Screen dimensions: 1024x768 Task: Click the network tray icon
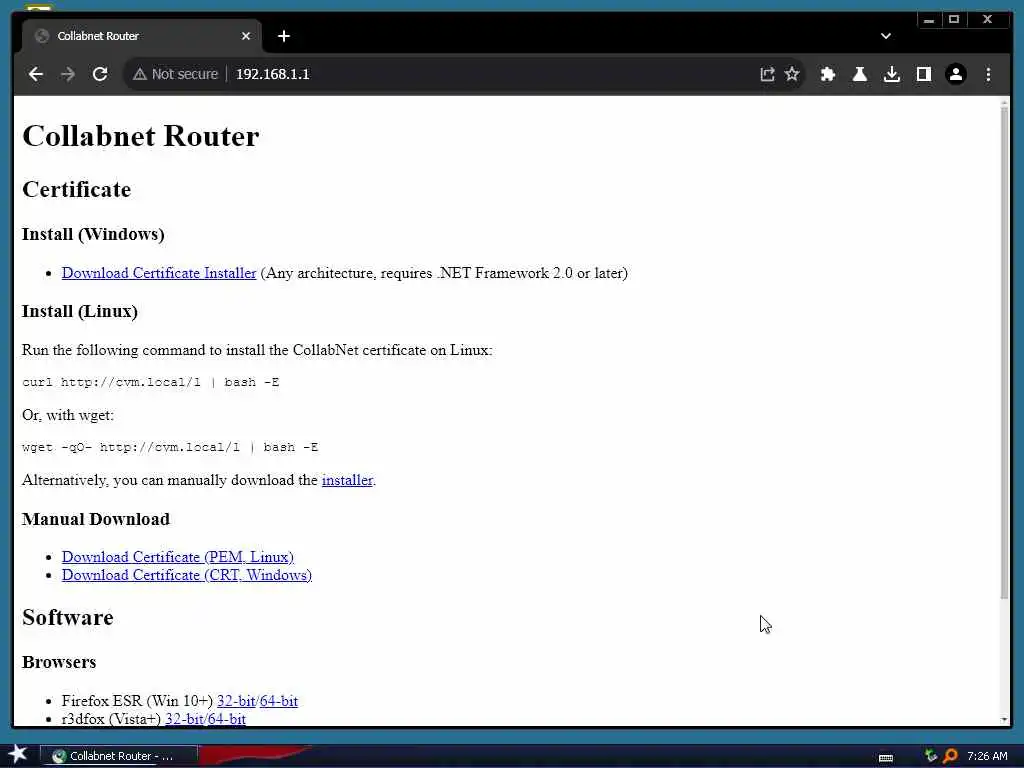pyautogui.click(x=931, y=756)
